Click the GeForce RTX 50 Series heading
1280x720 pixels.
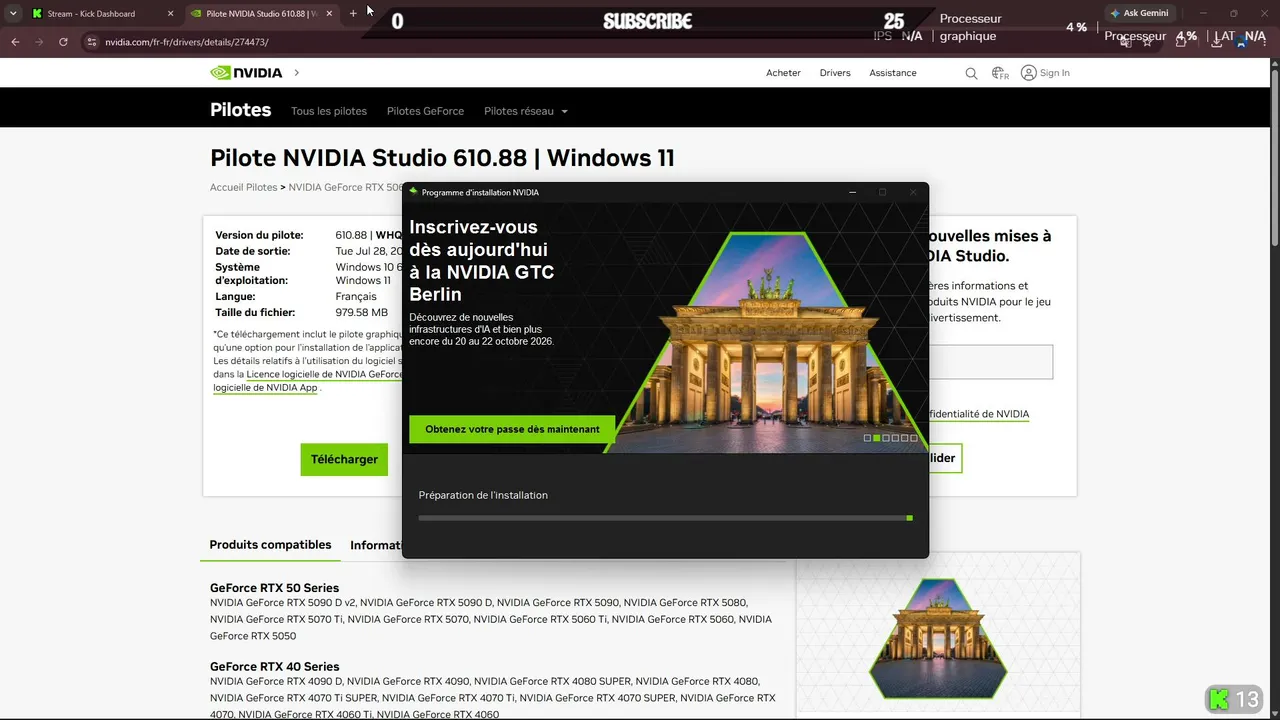[x=274, y=588]
